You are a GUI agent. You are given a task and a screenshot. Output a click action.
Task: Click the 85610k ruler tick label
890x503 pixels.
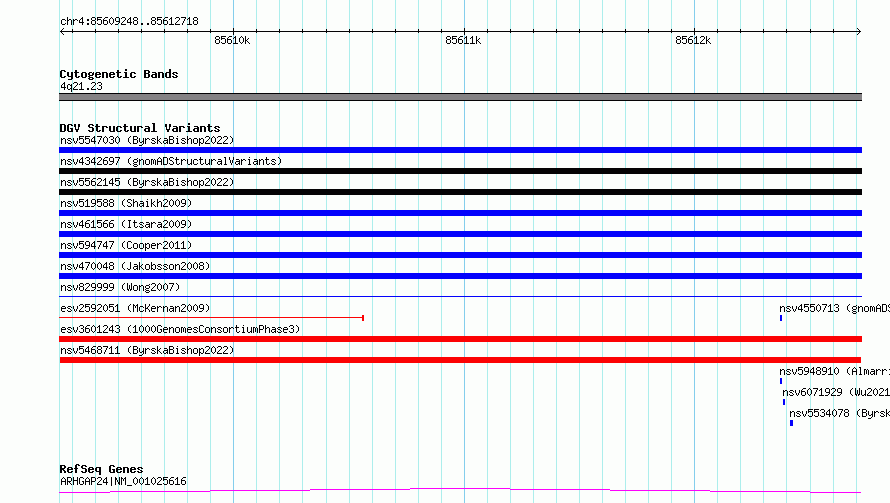click(232, 40)
